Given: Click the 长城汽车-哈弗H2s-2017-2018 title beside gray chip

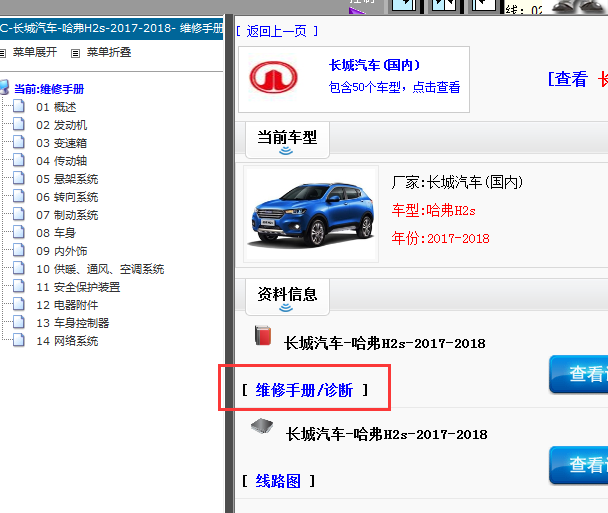Looking at the screenshot, I should pos(387,435).
